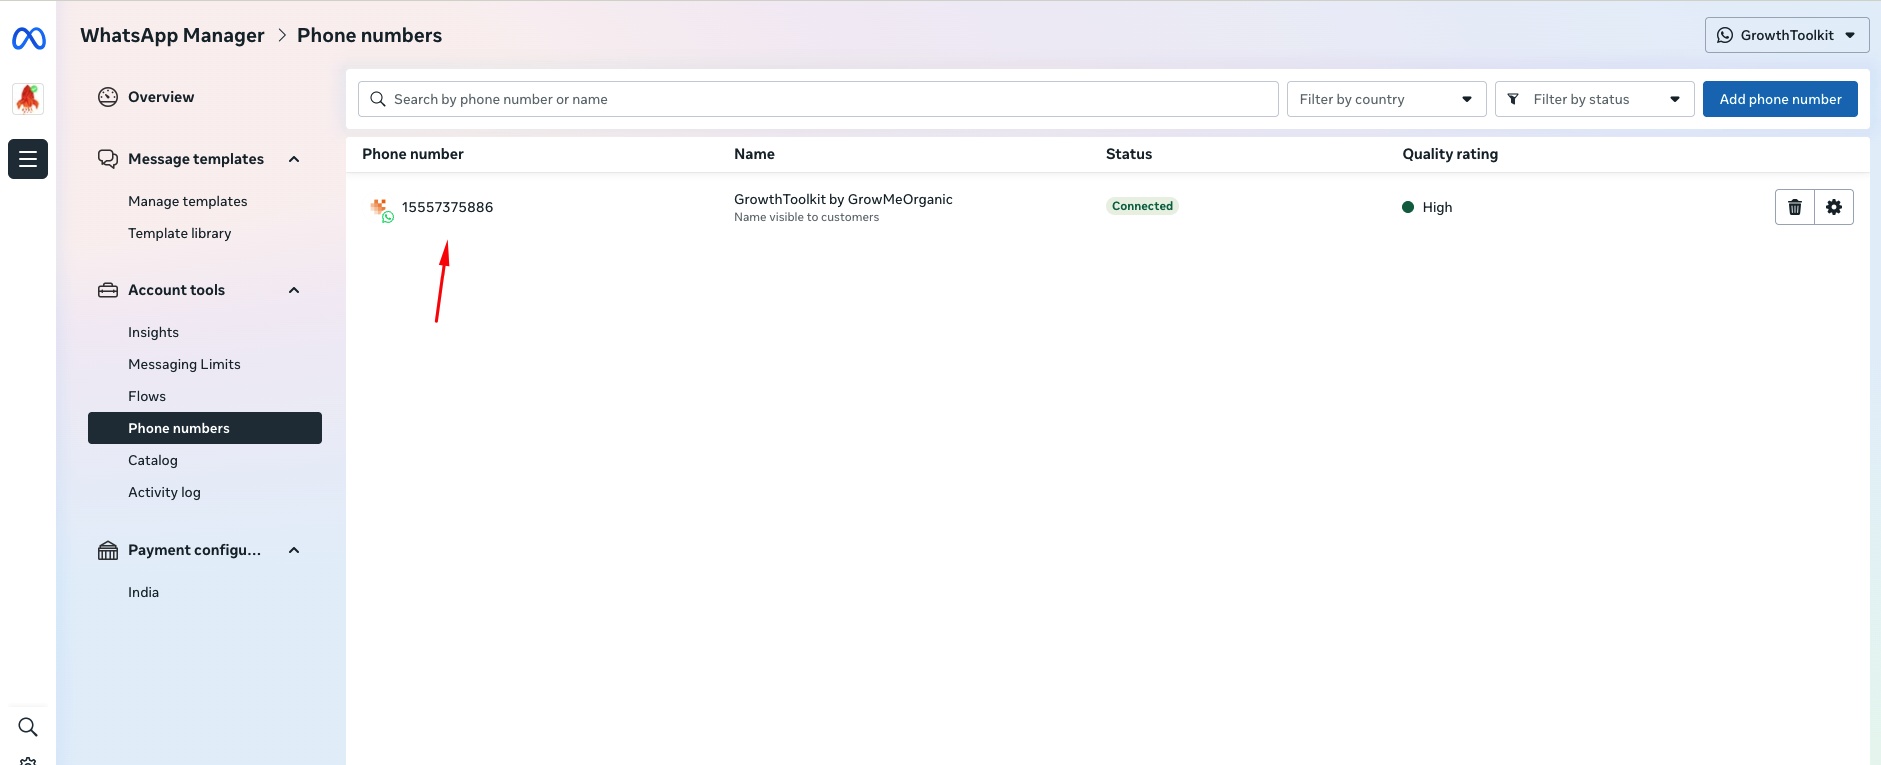Collapse the Message templates section

click(x=294, y=159)
